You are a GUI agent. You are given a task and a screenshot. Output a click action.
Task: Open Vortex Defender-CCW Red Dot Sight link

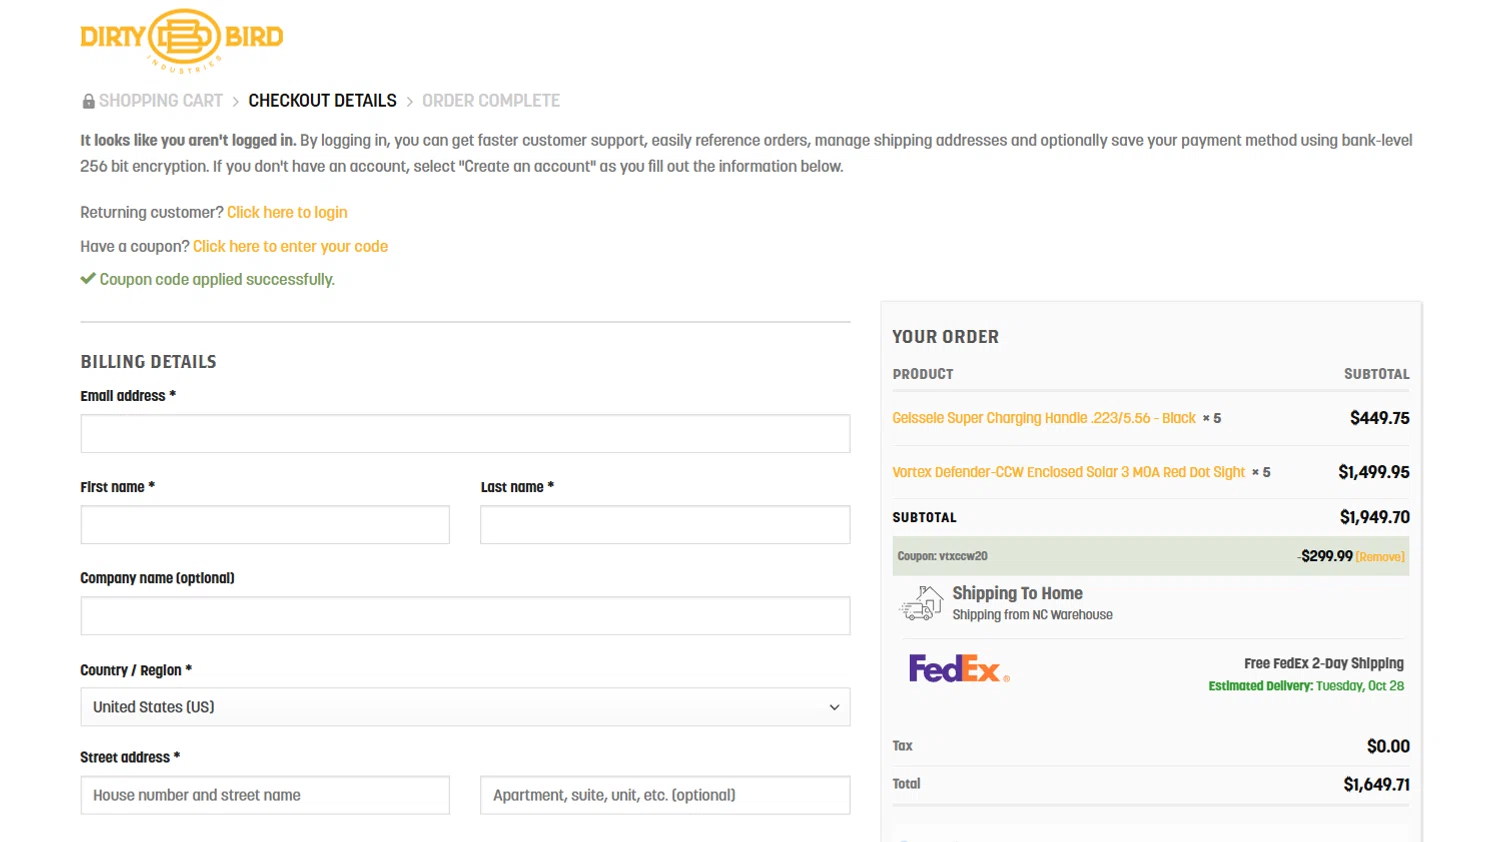1068,472
